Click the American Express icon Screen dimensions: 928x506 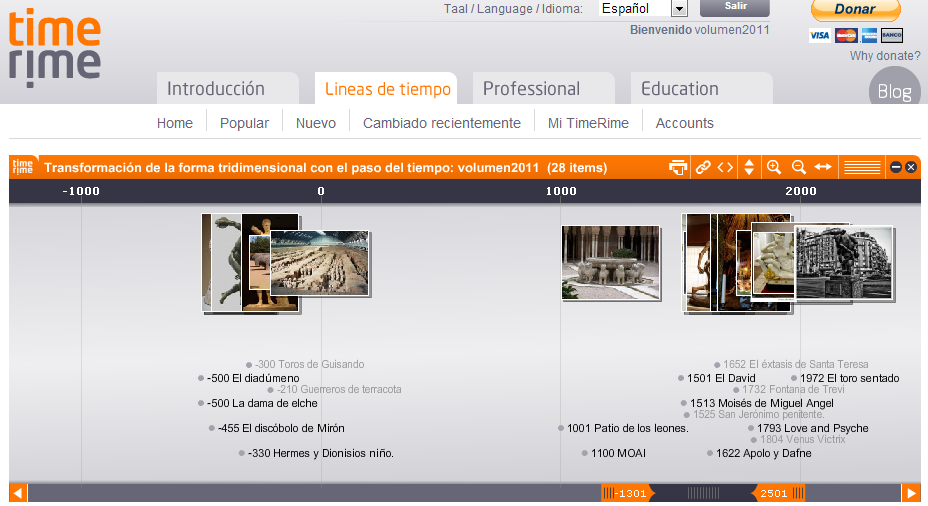coord(869,36)
